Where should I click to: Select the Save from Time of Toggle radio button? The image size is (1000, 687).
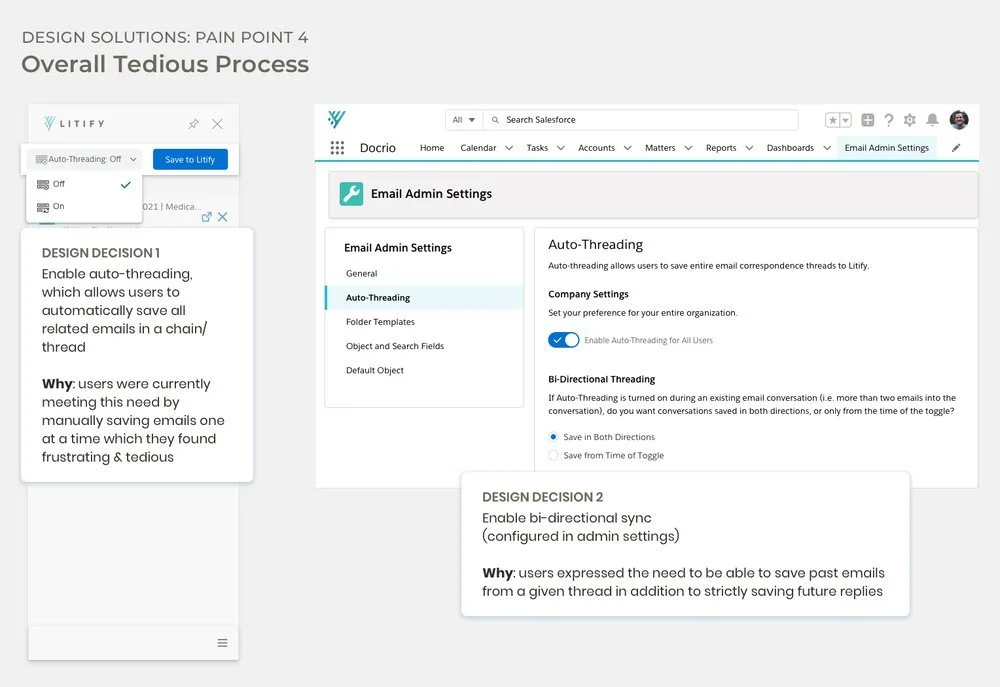553,455
